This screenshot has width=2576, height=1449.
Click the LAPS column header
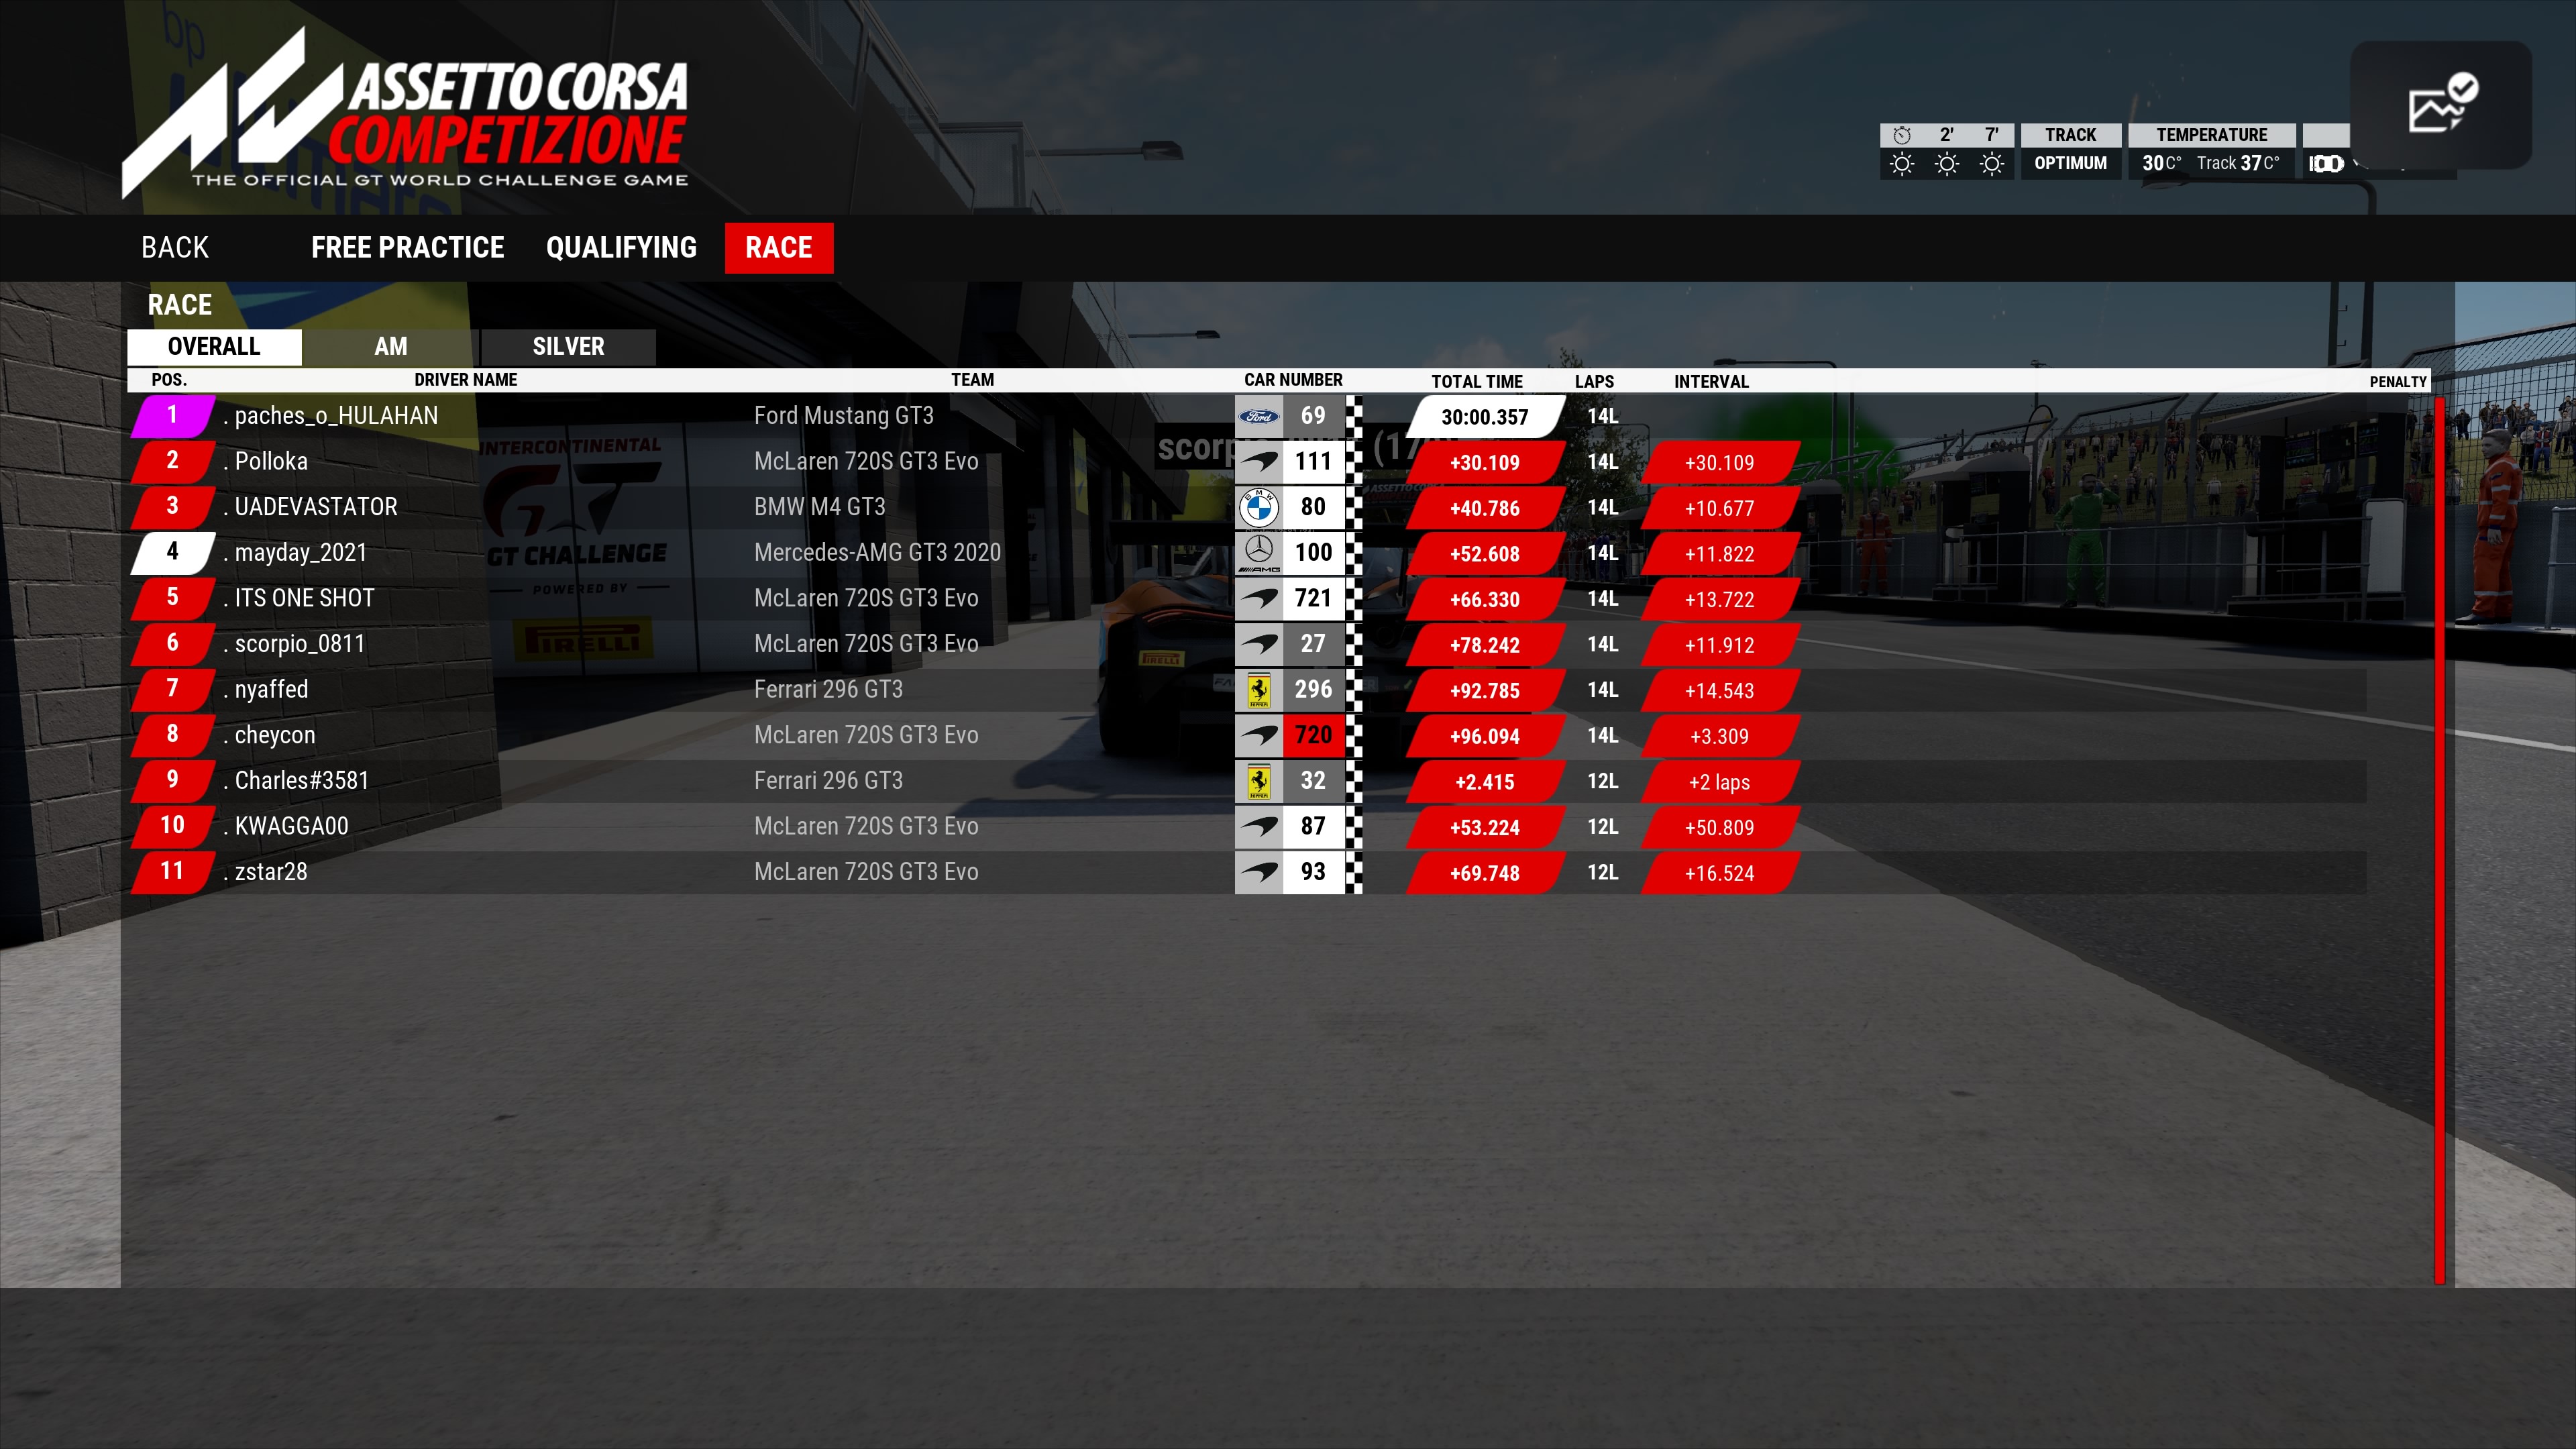[x=1594, y=381]
